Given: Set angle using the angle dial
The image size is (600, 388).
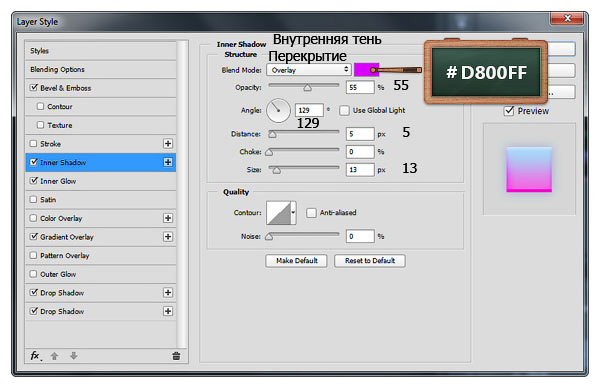Looking at the screenshot, I should point(278,111).
